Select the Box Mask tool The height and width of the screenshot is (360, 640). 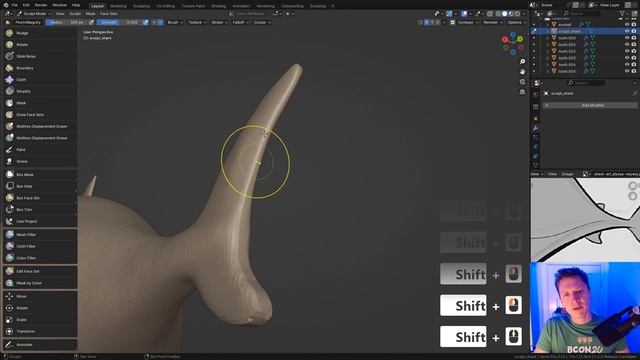[40, 175]
